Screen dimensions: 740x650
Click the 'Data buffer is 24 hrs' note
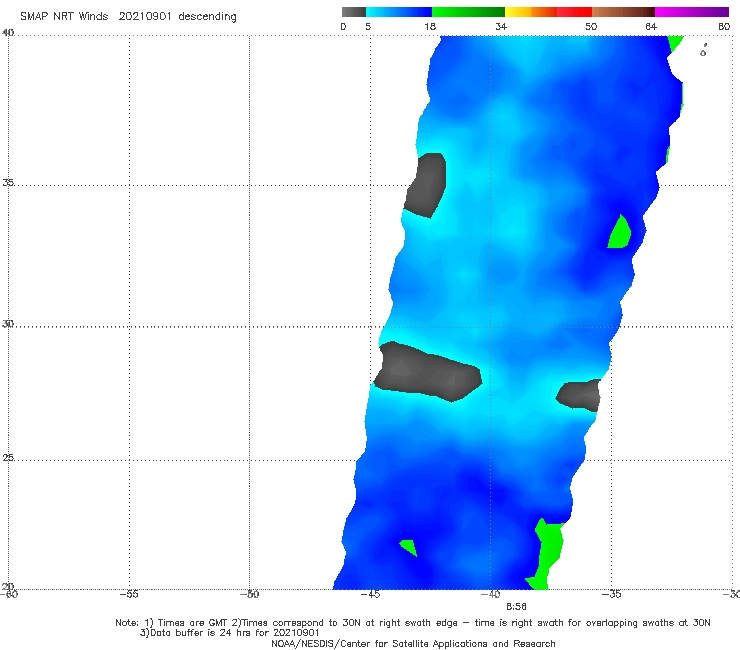230,633
